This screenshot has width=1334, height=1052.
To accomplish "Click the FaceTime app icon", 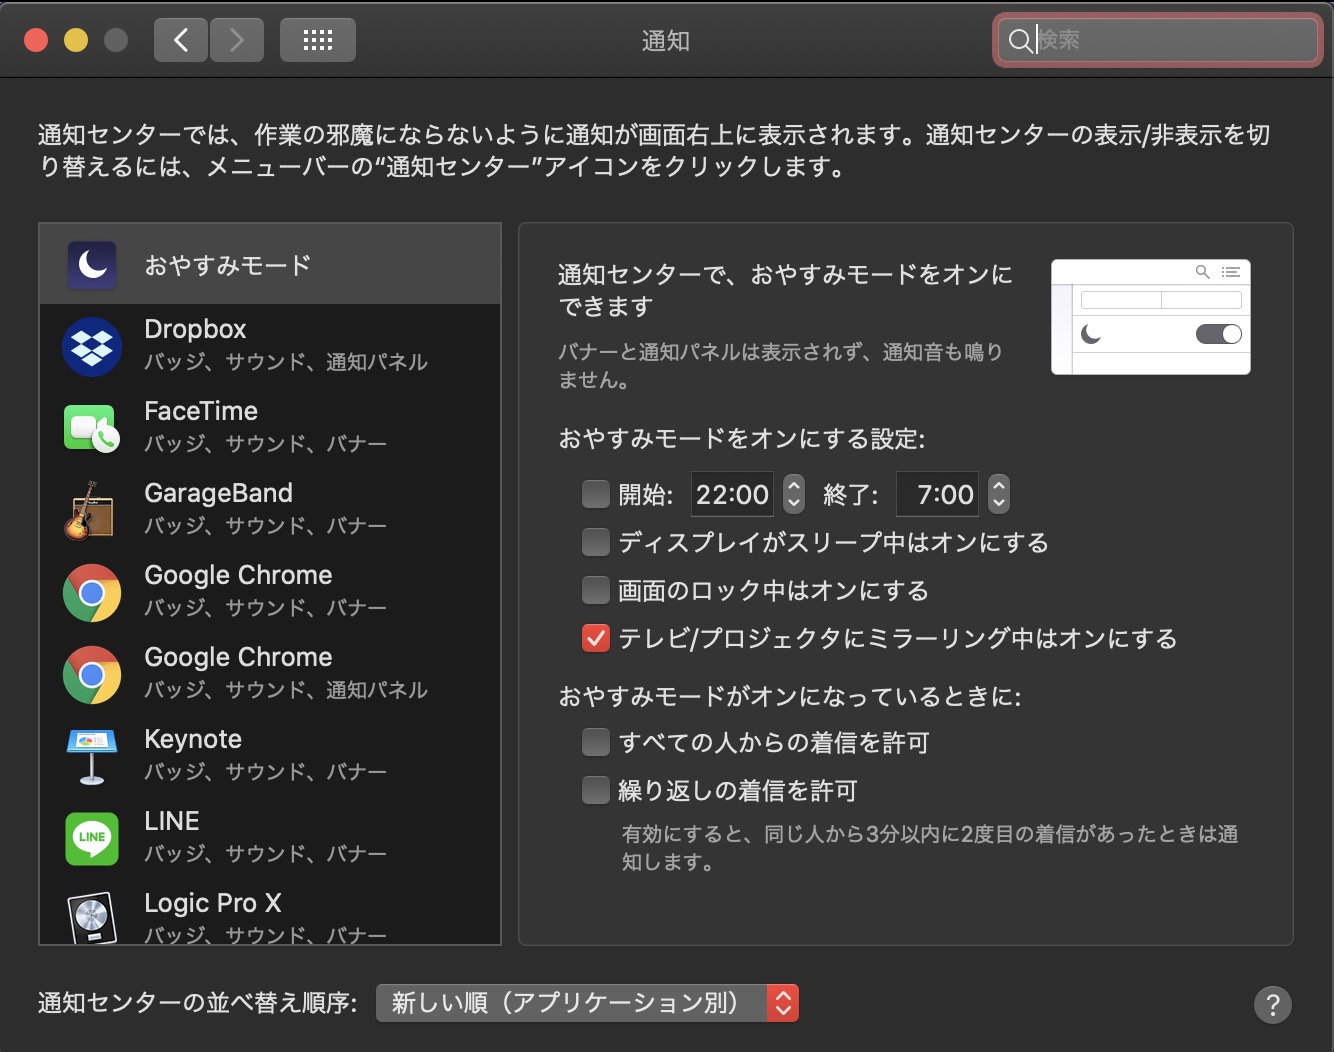I will pyautogui.click(x=92, y=428).
